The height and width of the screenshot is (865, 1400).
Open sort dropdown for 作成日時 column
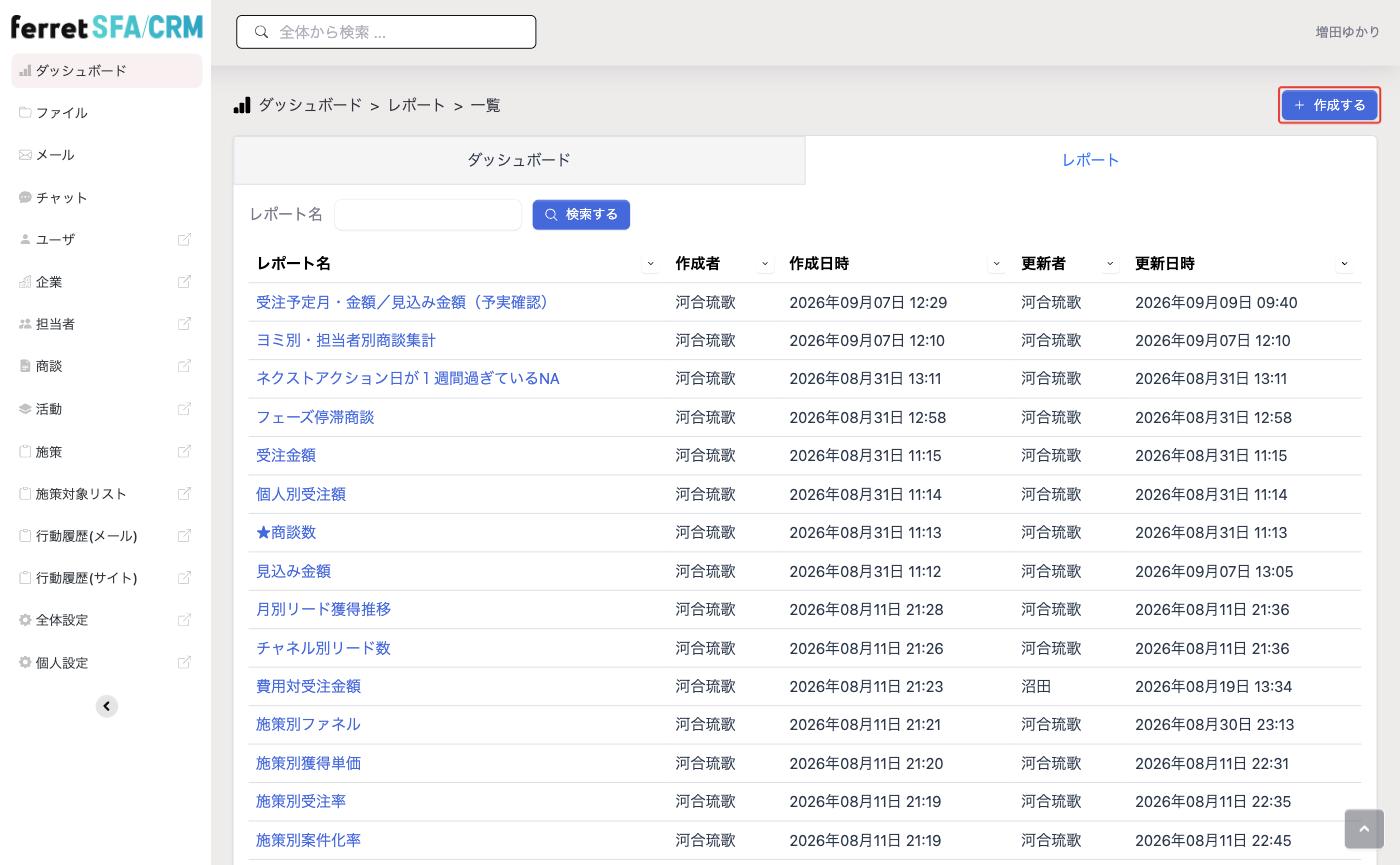point(996,264)
